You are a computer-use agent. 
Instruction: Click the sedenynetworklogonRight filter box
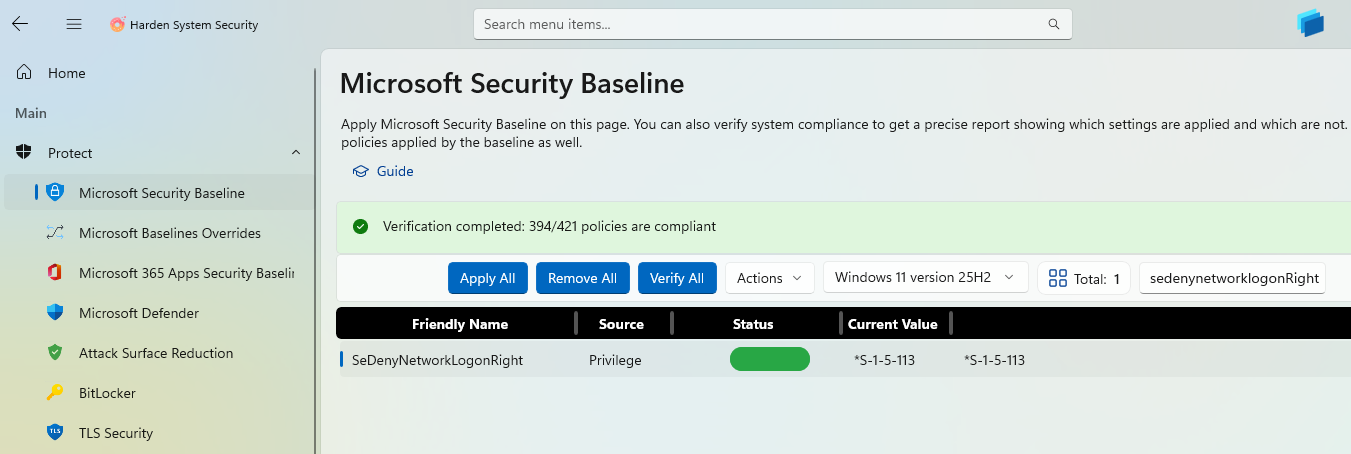(1233, 278)
